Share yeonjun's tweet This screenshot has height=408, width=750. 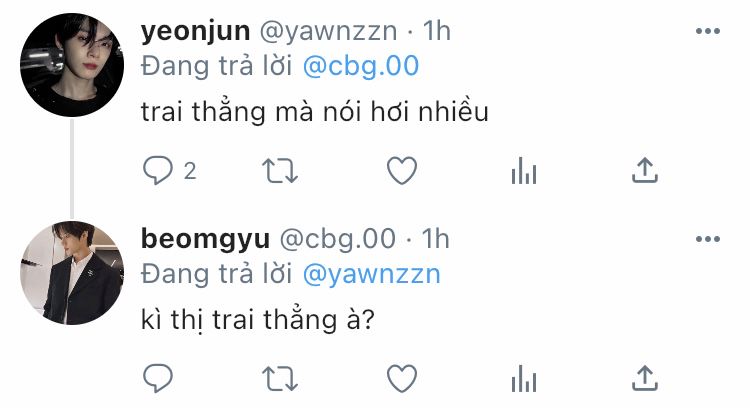(645, 170)
